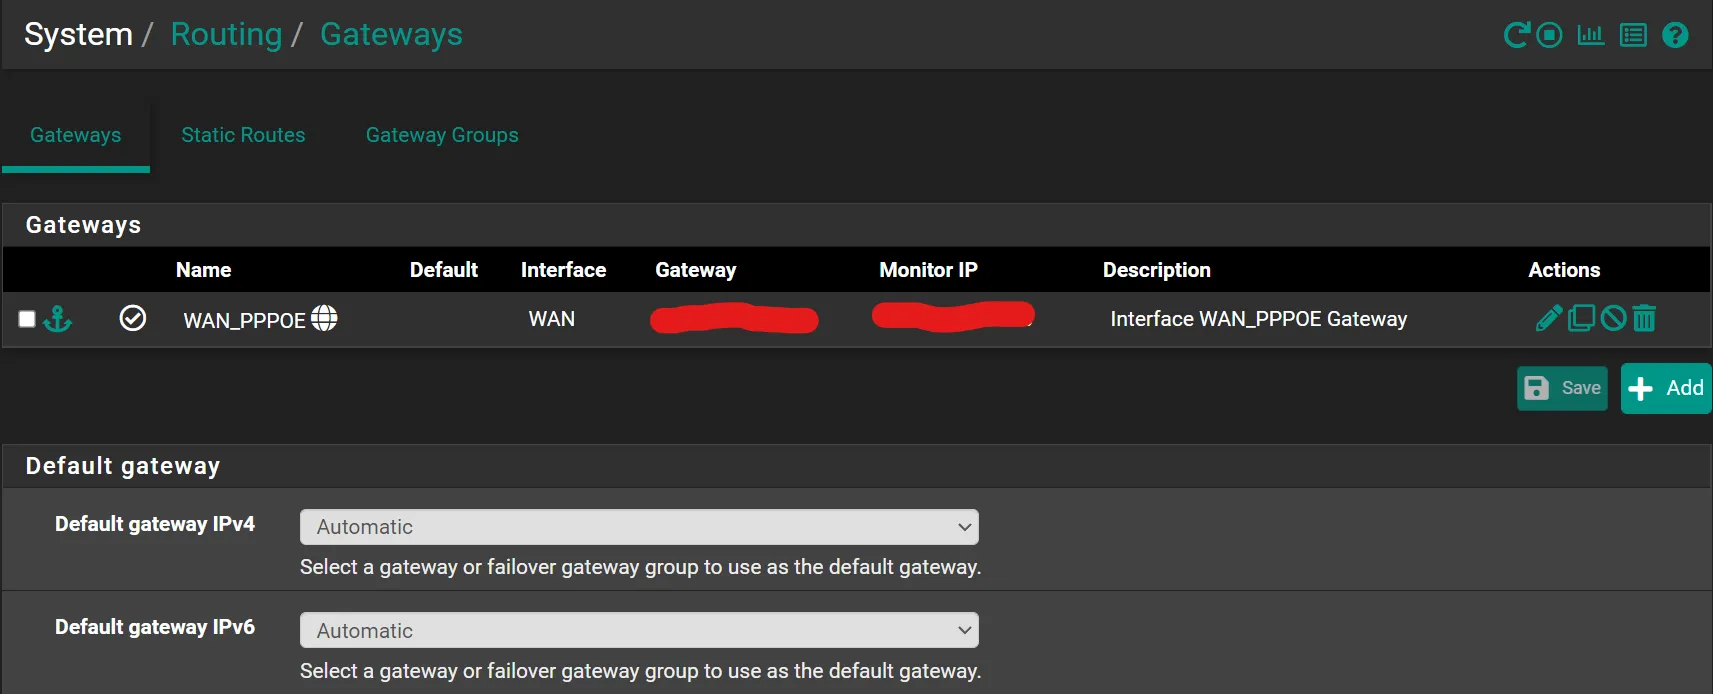Copy the WAN_PPPOE gateway entry

click(x=1581, y=318)
